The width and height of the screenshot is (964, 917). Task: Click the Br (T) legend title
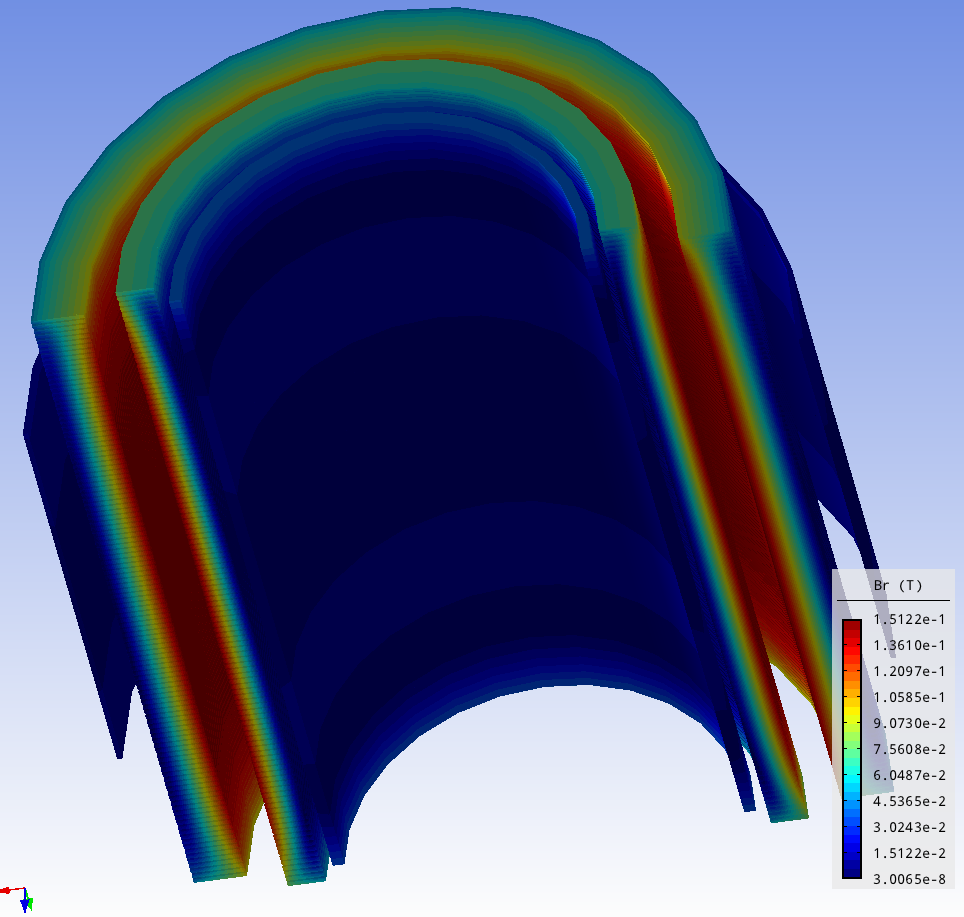(897, 585)
